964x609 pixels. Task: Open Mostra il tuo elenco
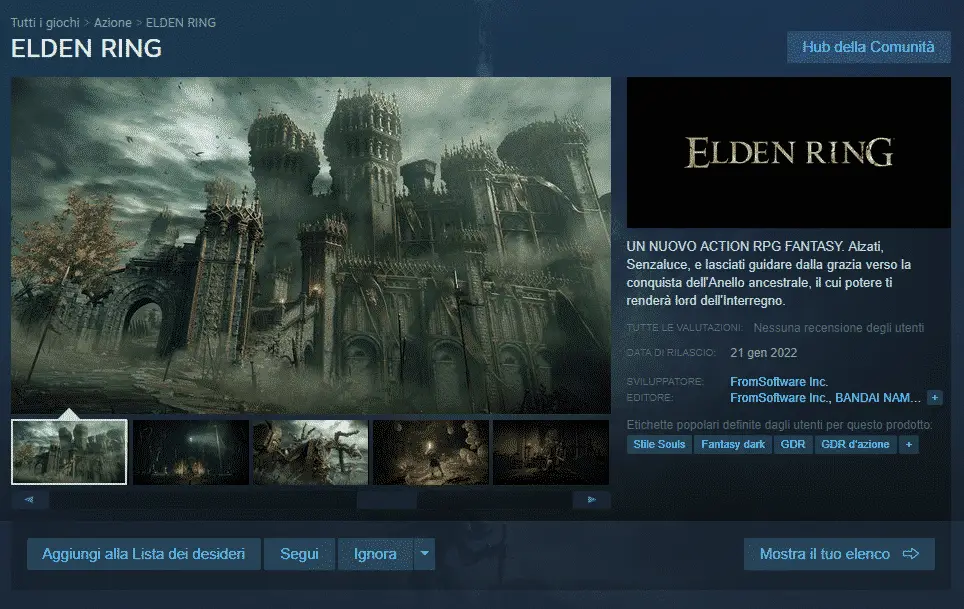click(839, 554)
